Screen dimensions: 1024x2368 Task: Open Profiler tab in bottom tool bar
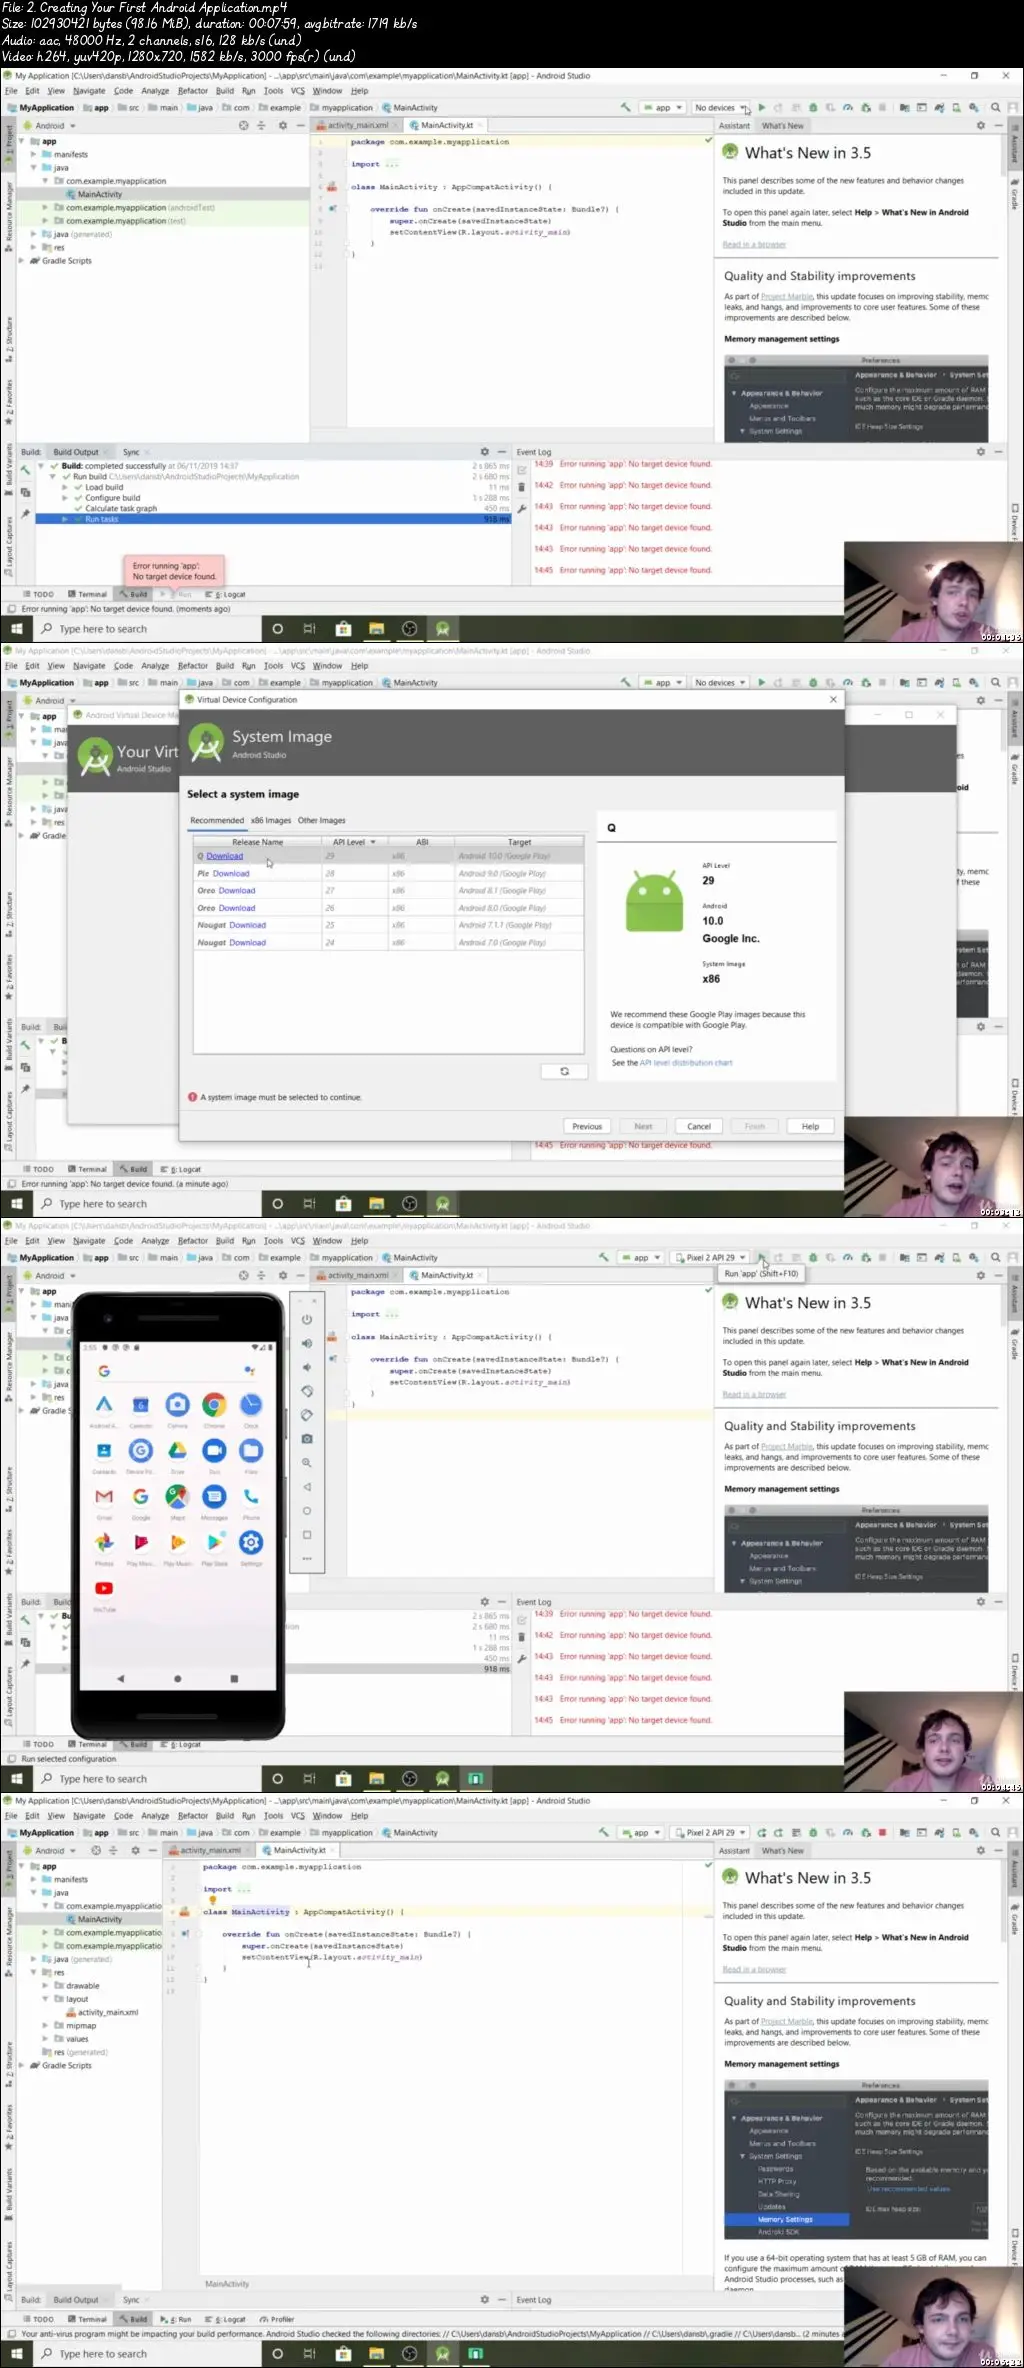point(277,2319)
